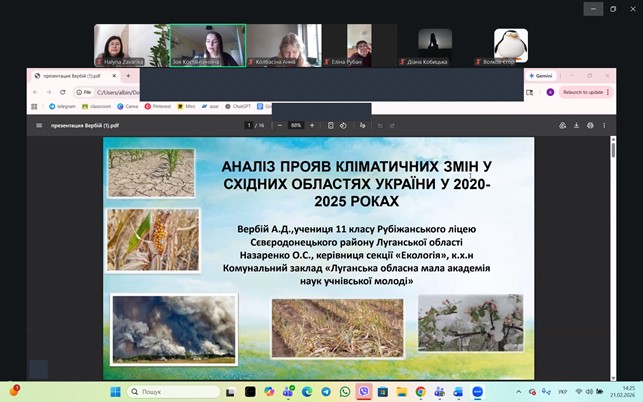Screen dimensions: 643x402
Task: Click the PDF zoom in plus button
Action: (312, 126)
